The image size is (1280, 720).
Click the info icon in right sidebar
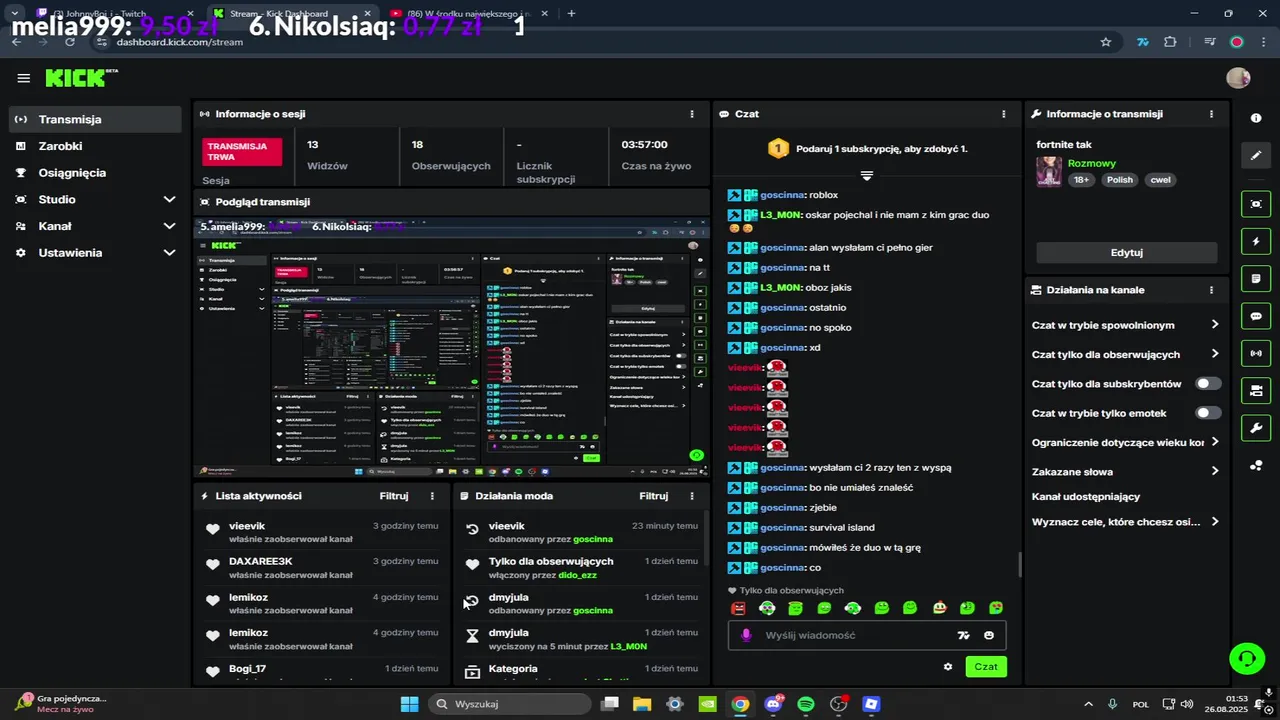tap(1256, 118)
